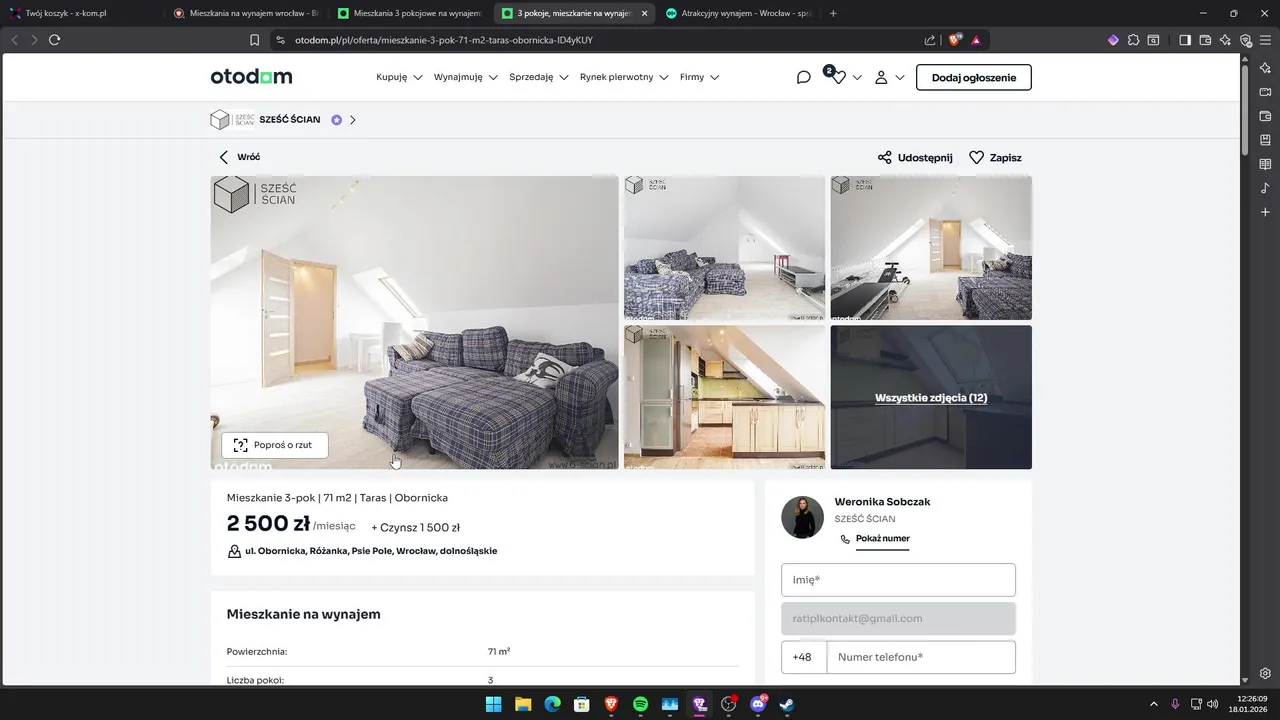The image size is (1280, 720).
Task: Open Steam from the taskbar
Action: coord(787,704)
